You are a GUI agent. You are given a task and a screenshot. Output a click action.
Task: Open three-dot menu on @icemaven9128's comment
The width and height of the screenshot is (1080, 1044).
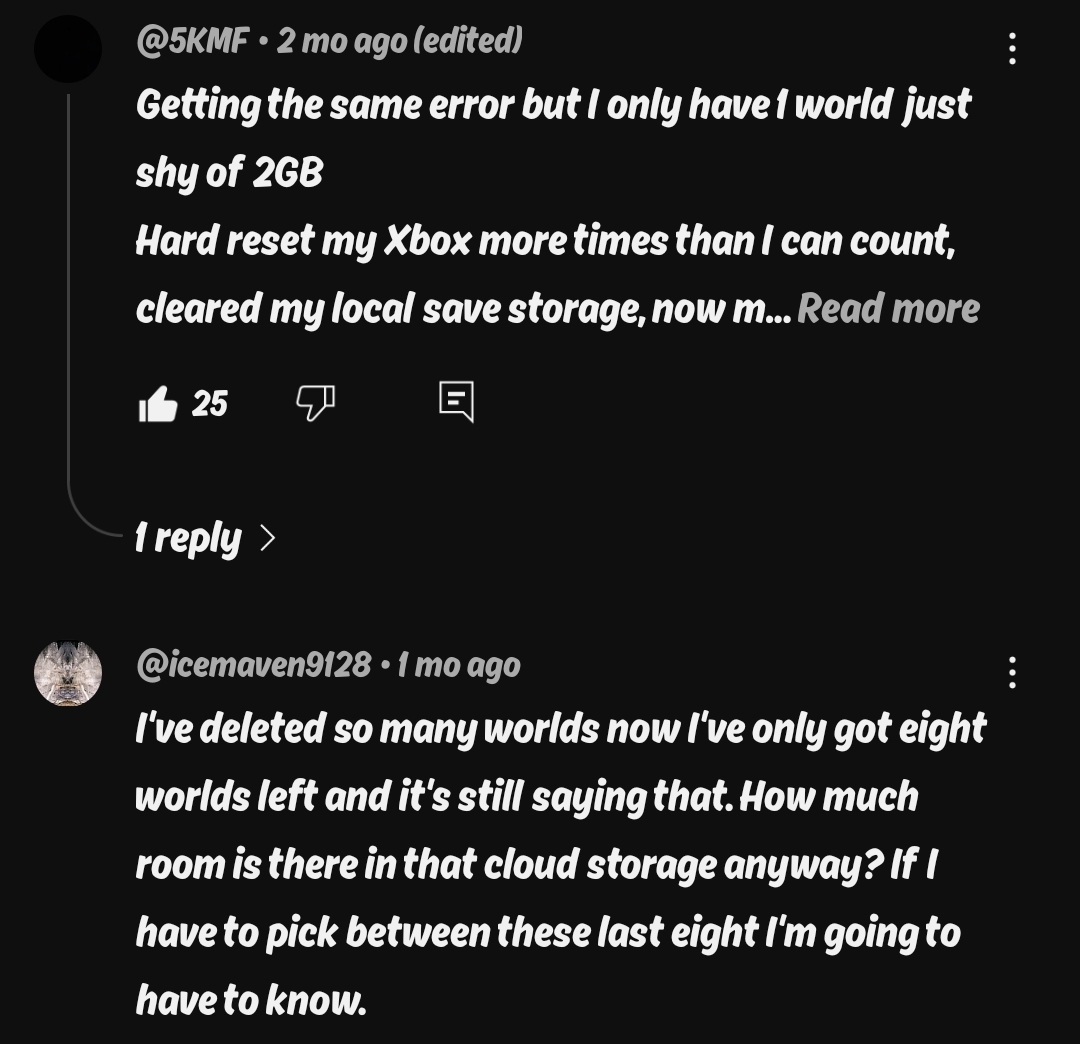click(x=1012, y=672)
